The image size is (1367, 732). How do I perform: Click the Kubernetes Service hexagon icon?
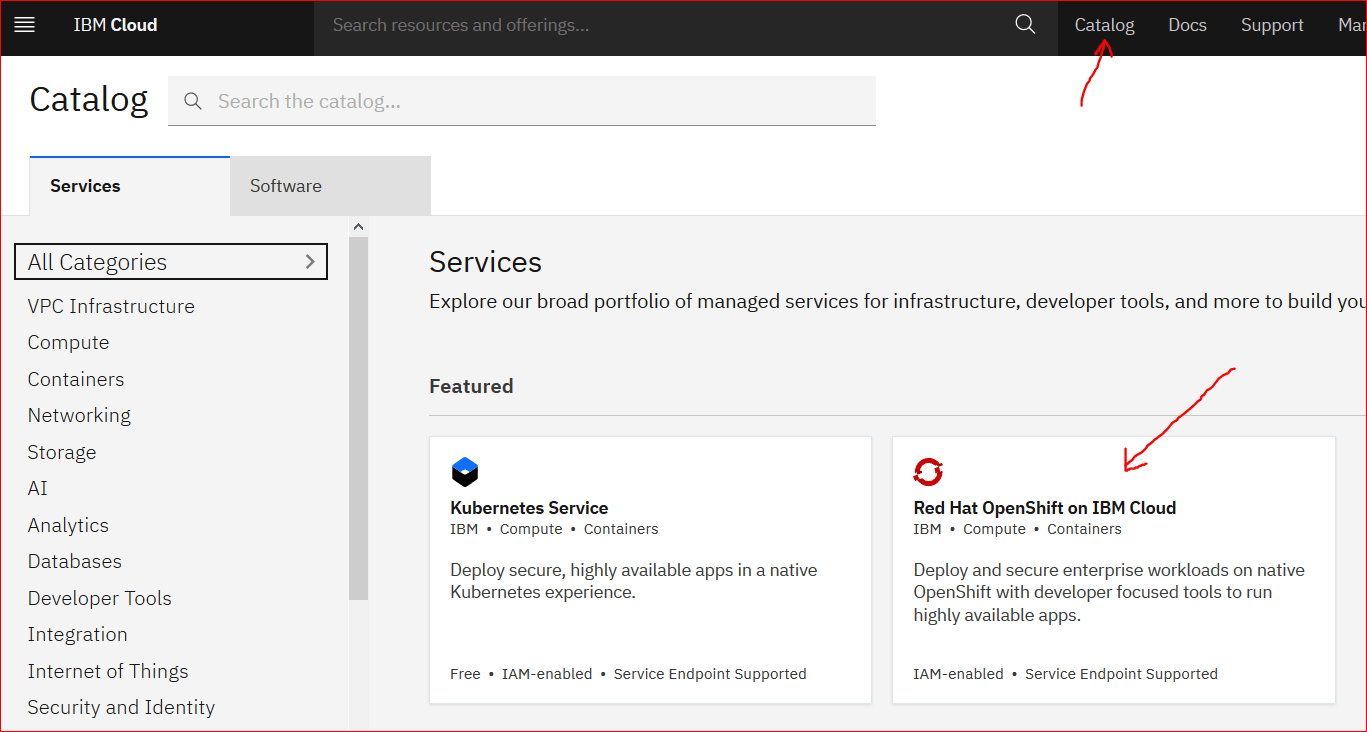(x=464, y=471)
